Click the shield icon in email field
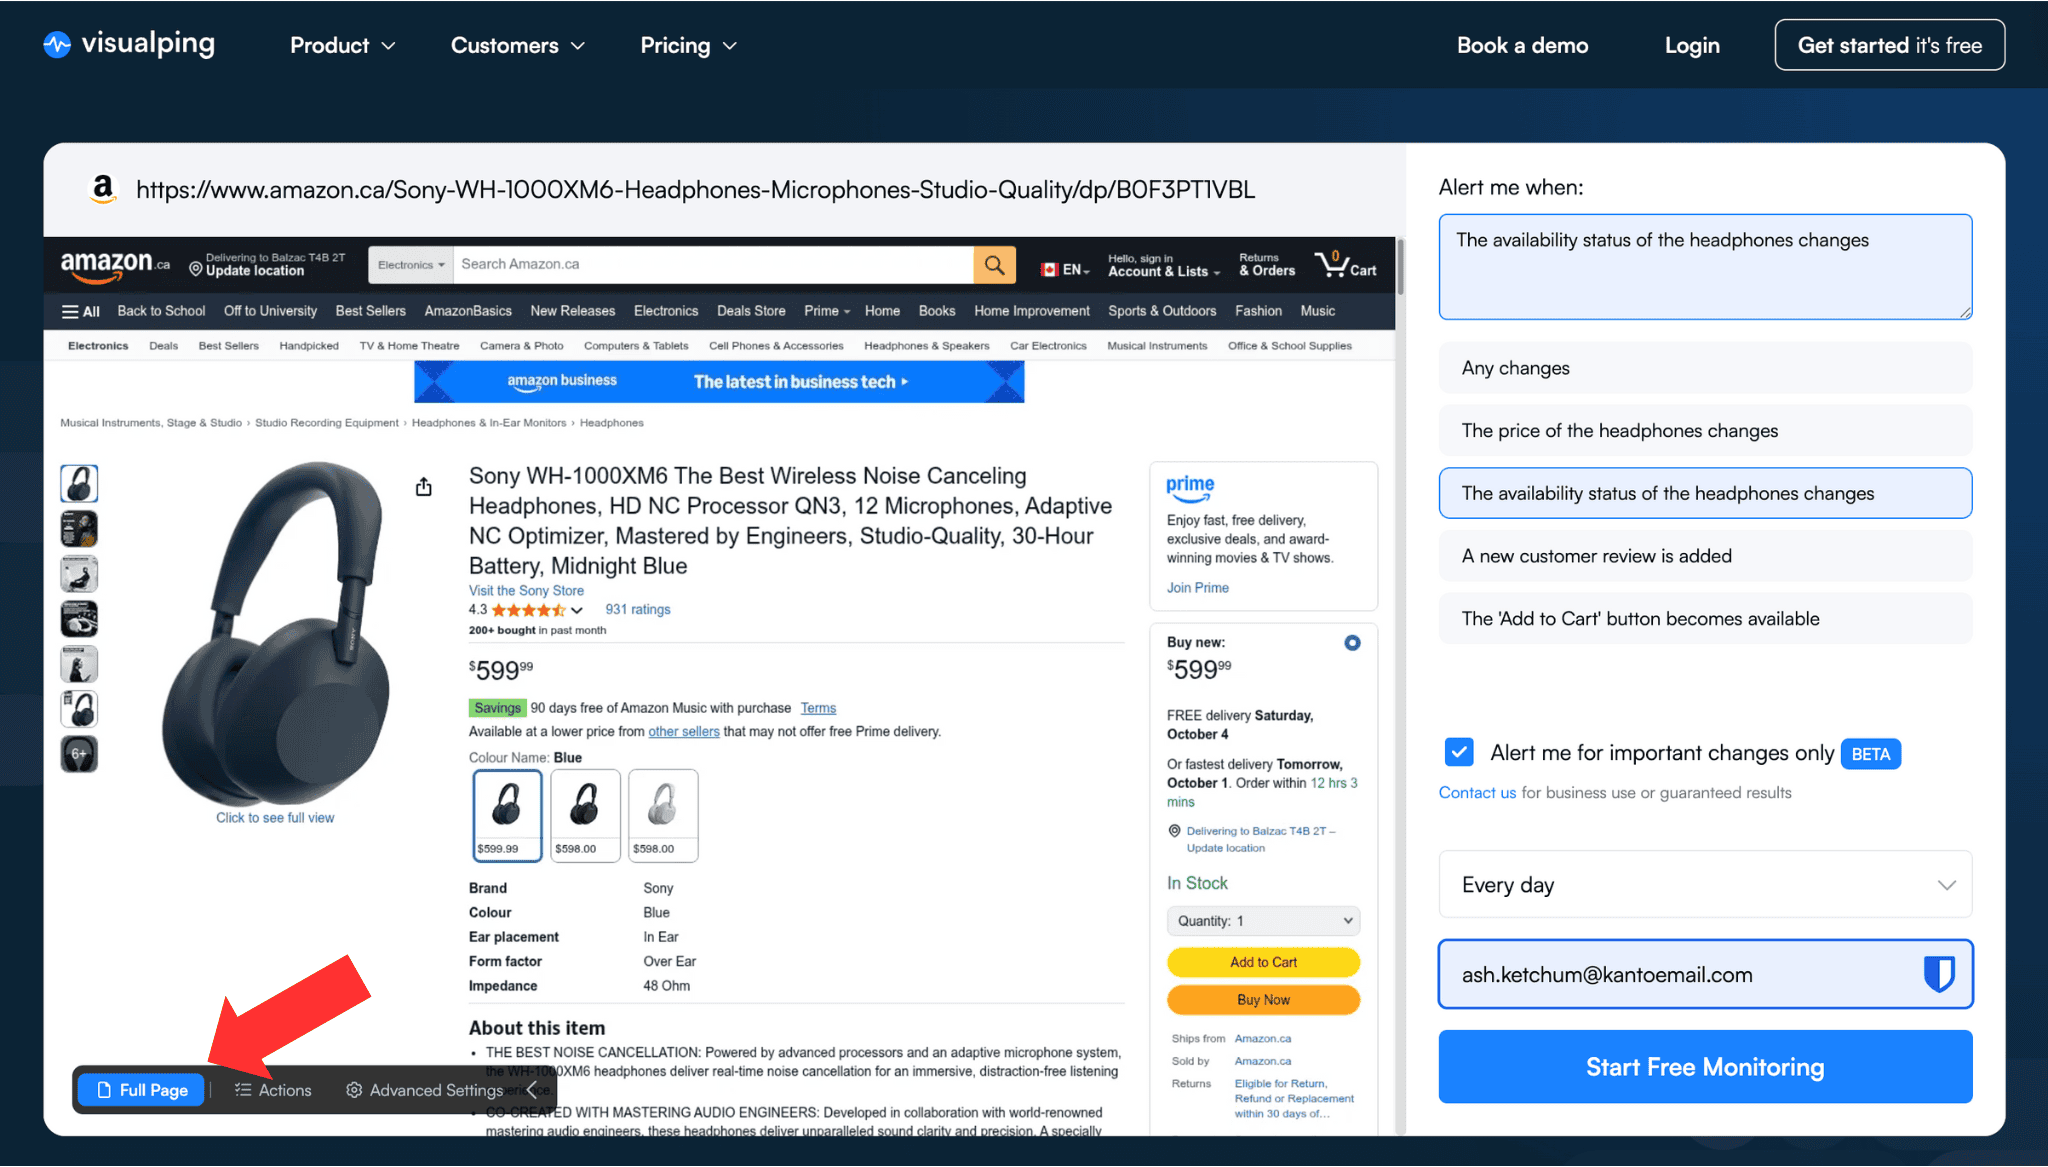This screenshot has width=2048, height=1167. (1938, 974)
